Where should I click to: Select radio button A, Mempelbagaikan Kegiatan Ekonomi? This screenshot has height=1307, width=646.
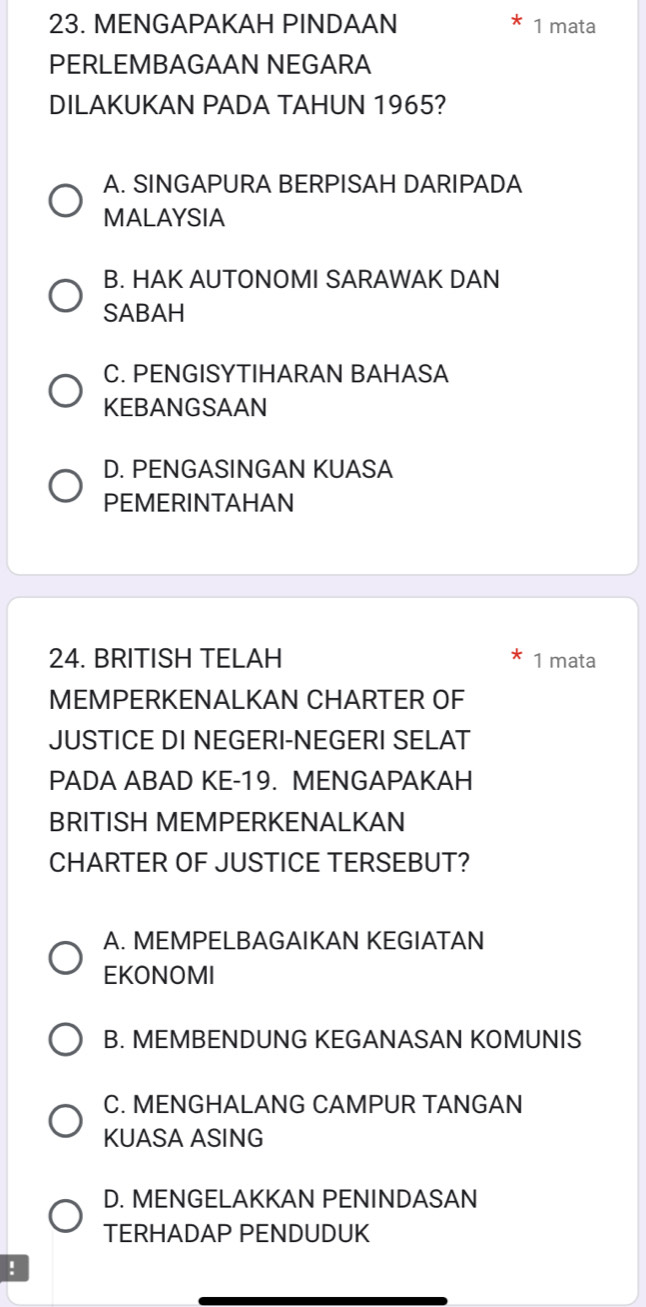67,957
